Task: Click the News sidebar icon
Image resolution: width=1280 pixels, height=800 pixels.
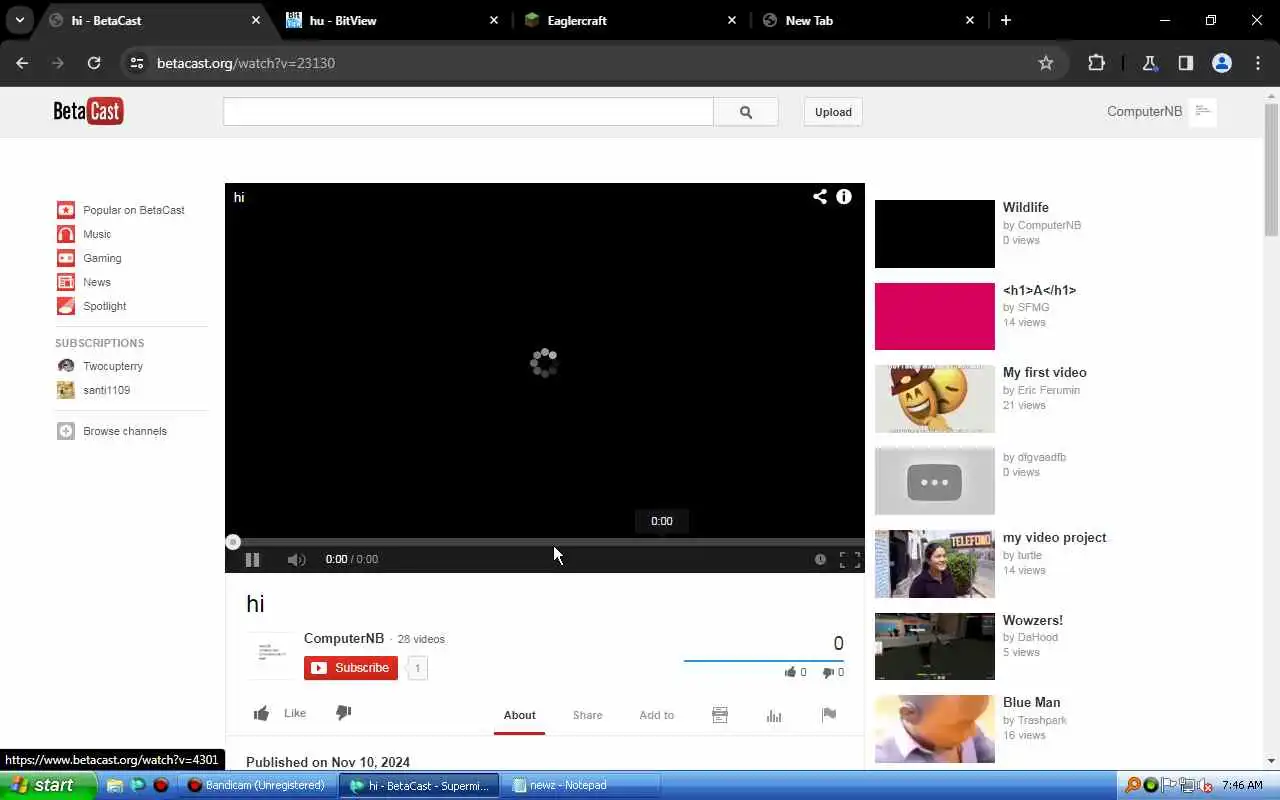Action: click(66, 282)
